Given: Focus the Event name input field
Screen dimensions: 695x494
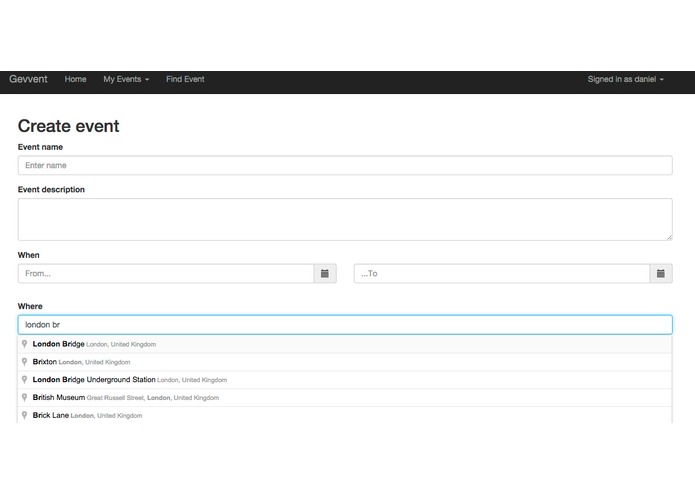Looking at the screenshot, I should [x=345, y=165].
